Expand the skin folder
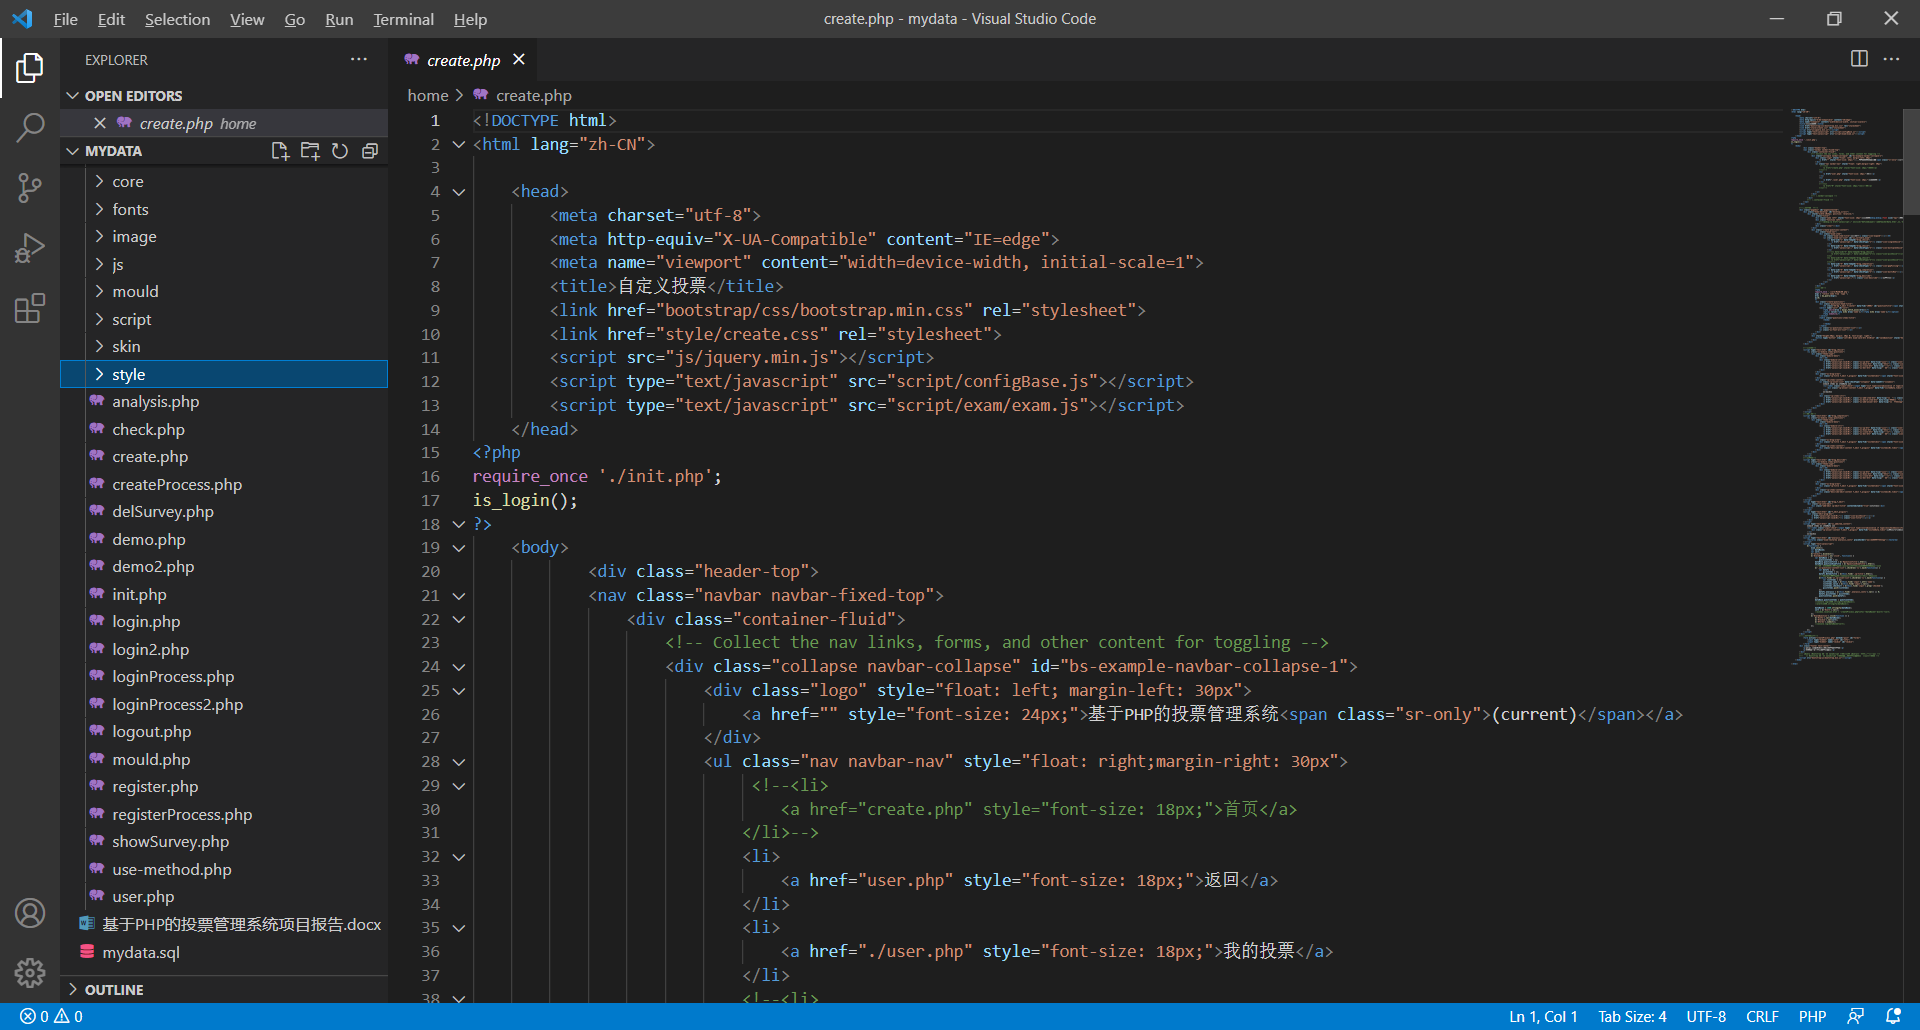Screen dimensions: 1920x1030 pyautogui.click(x=100, y=347)
